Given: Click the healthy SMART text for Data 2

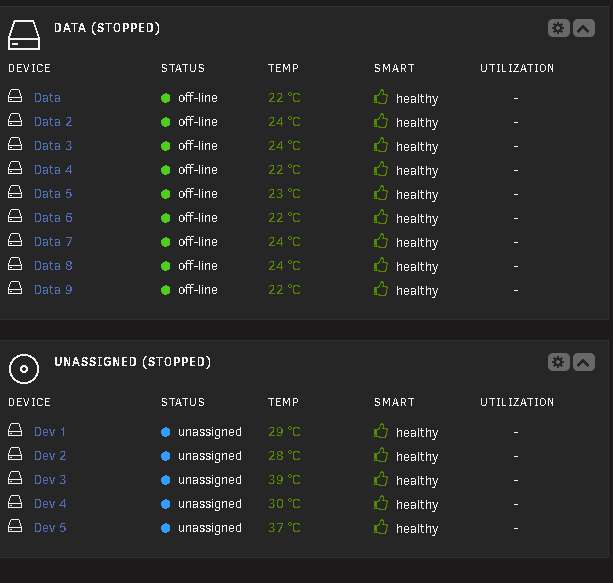Looking at the screenshot, I should click(x=417, y=123).
